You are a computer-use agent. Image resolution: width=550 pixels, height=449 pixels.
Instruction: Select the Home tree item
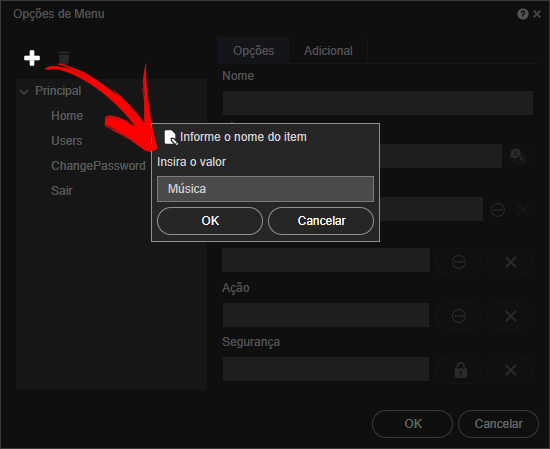point(67,116)
